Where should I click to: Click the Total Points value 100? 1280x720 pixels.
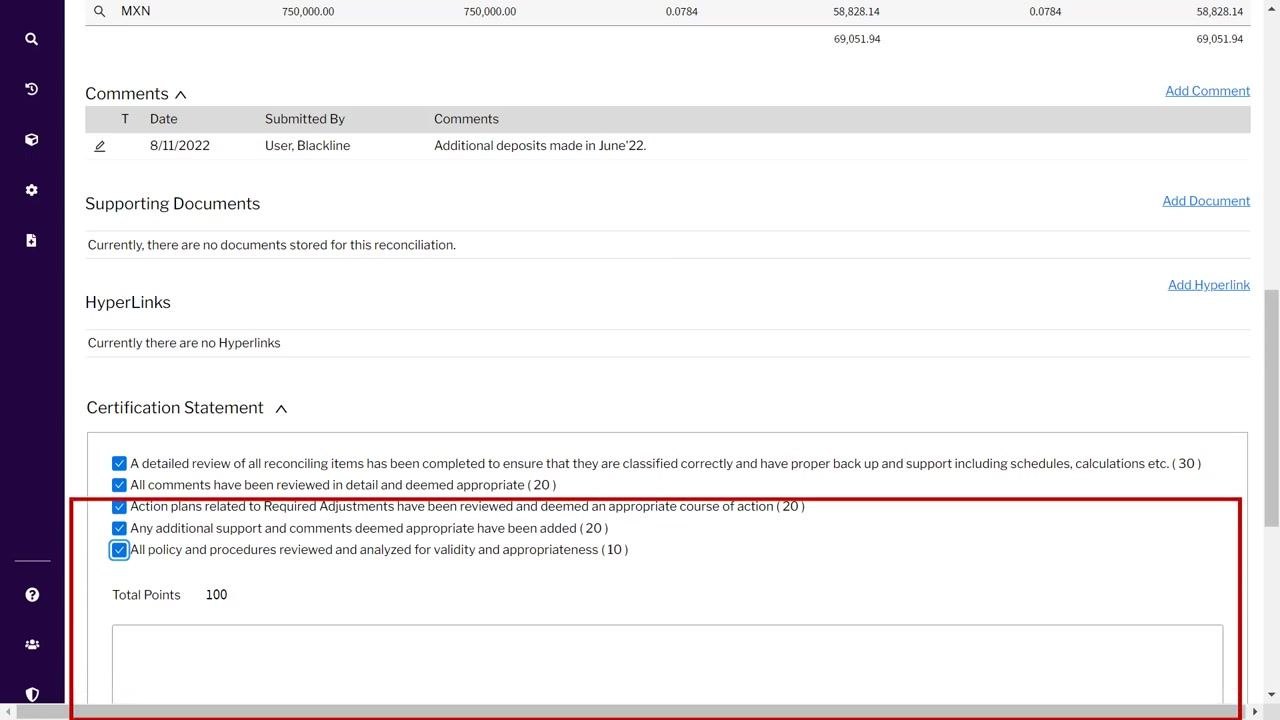pos(216,595)
